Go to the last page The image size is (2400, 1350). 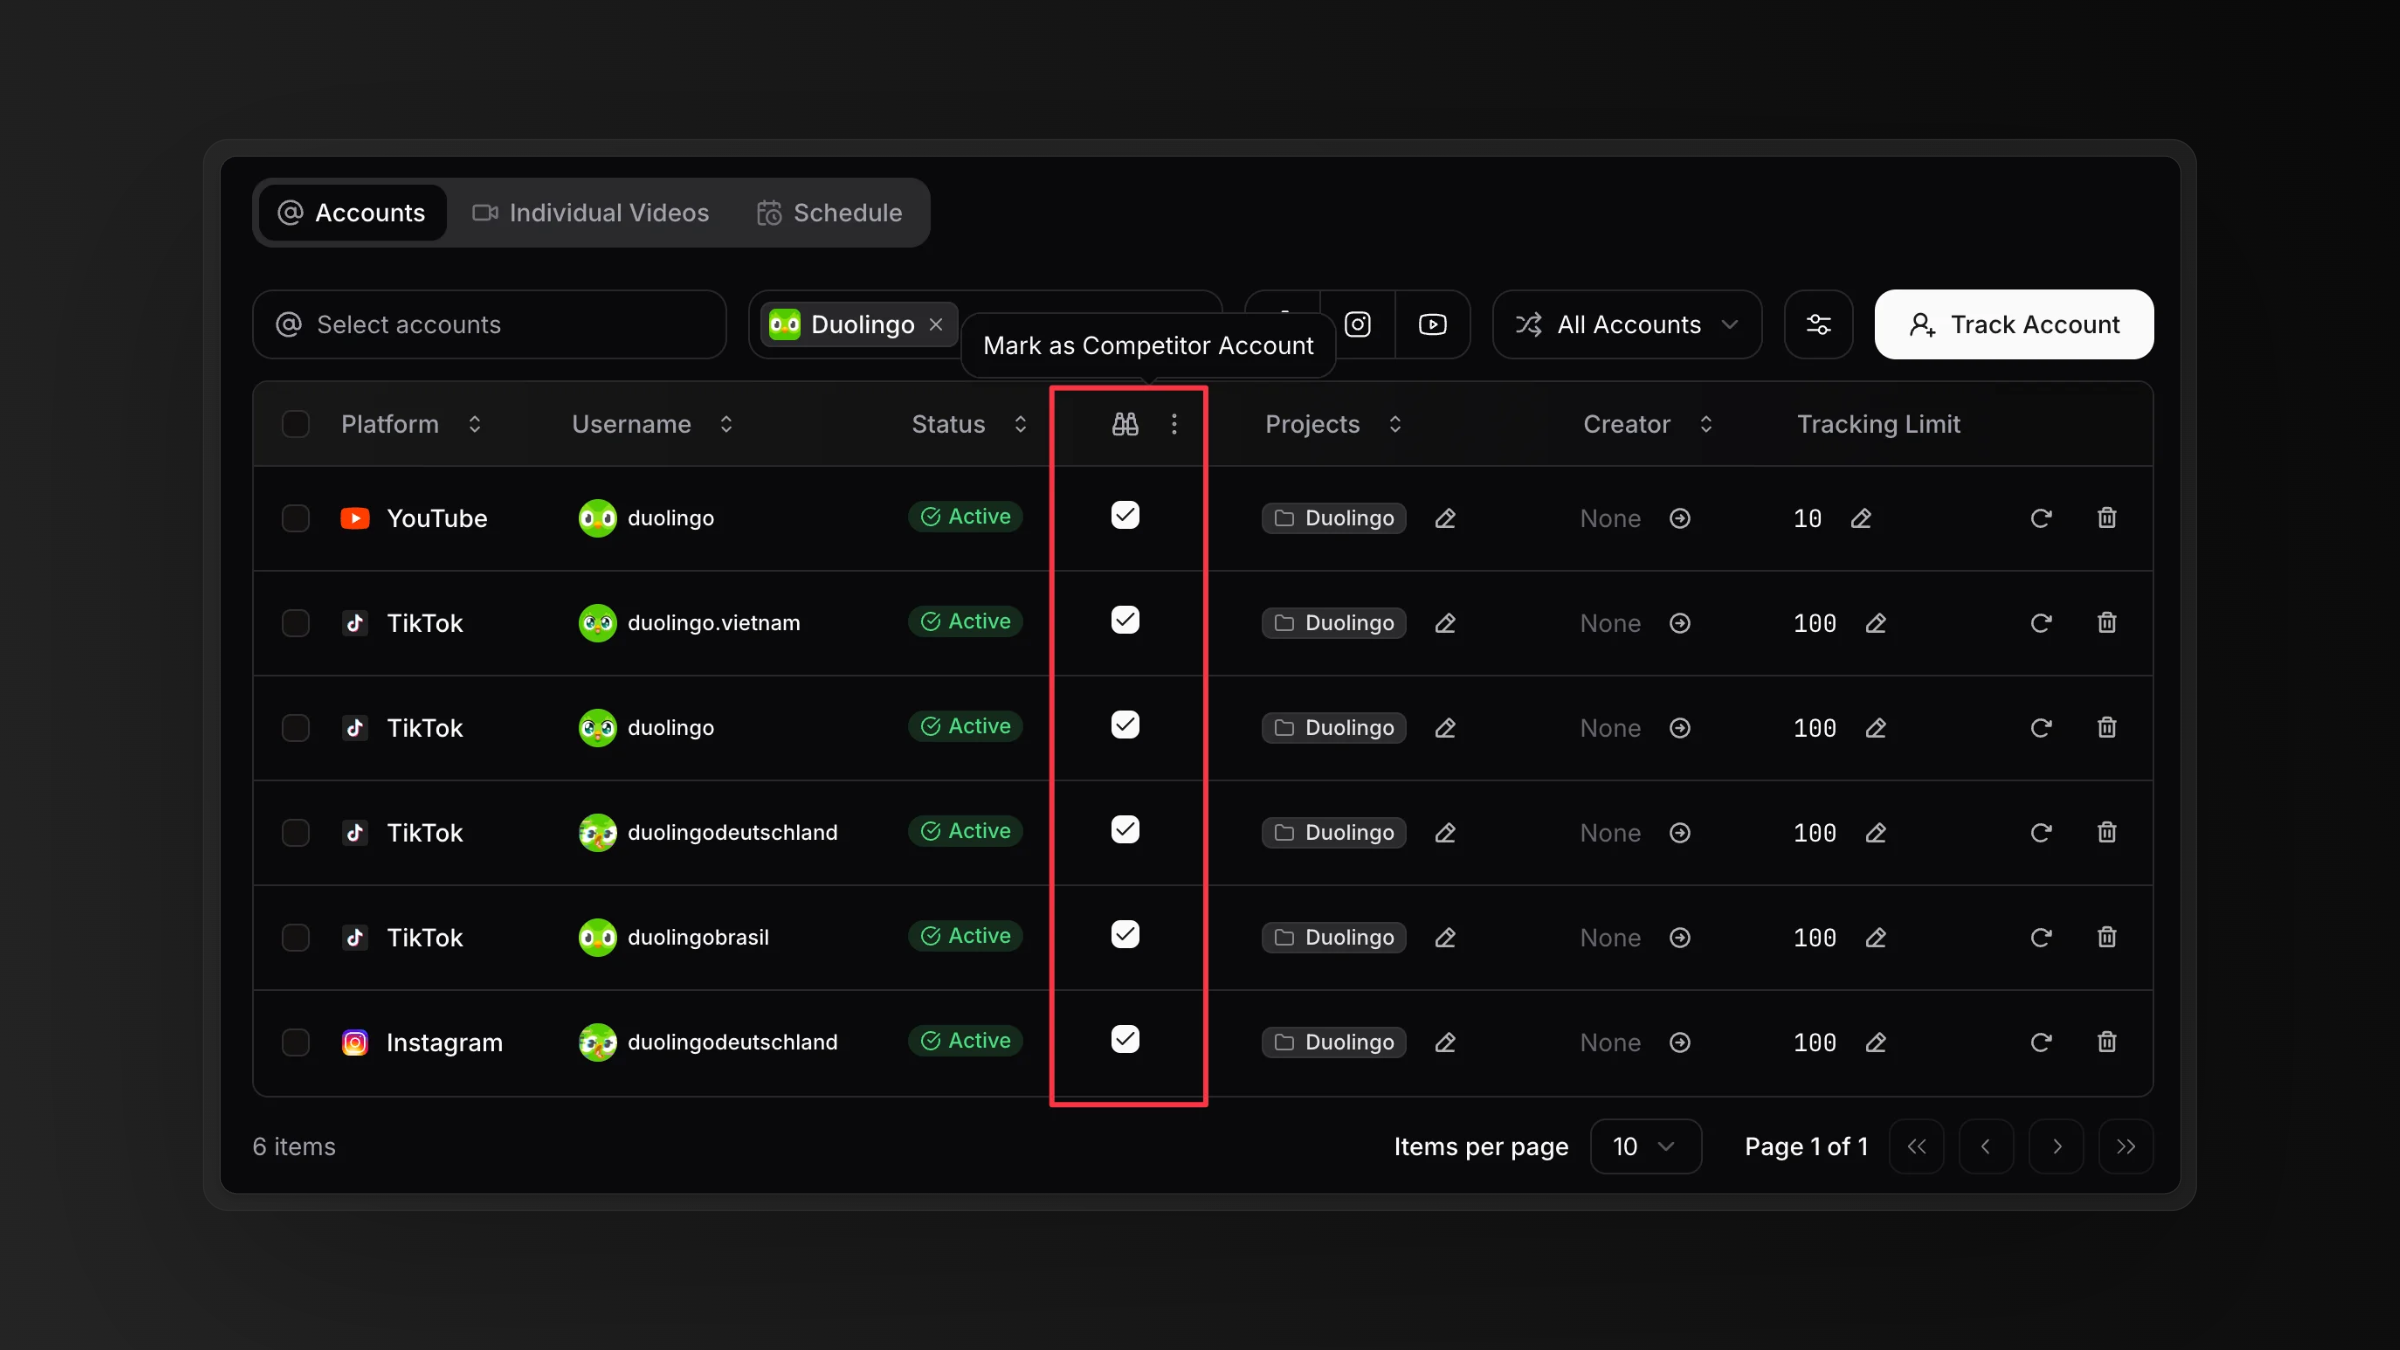click(2126, 1146)
